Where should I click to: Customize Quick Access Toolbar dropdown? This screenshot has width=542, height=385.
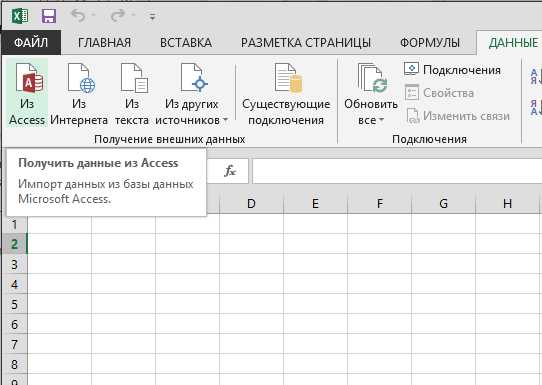tap(152, 16)
